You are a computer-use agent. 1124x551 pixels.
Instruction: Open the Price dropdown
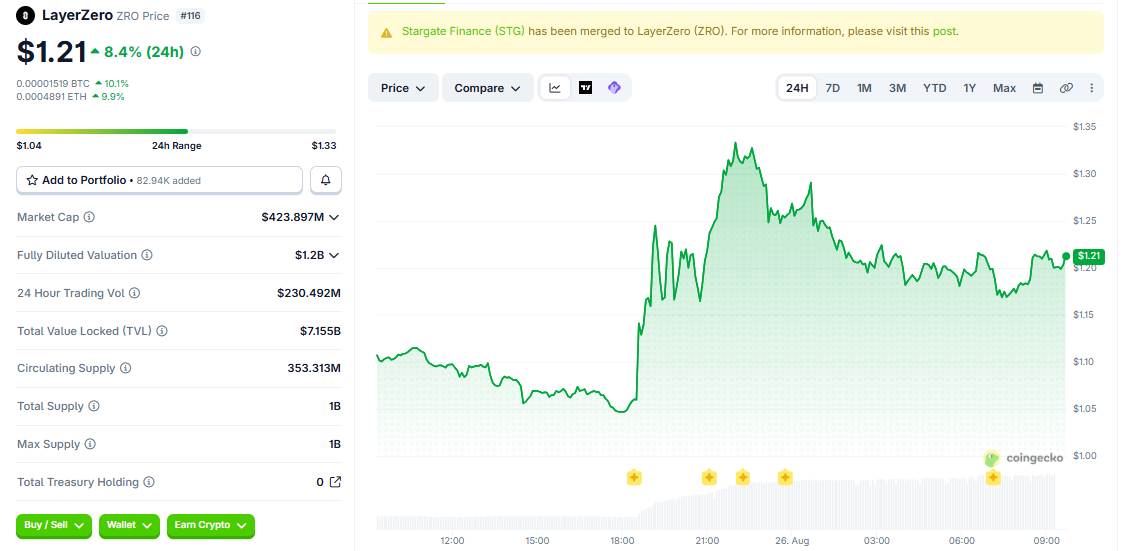pyautogui.click(x=403, y=88)
